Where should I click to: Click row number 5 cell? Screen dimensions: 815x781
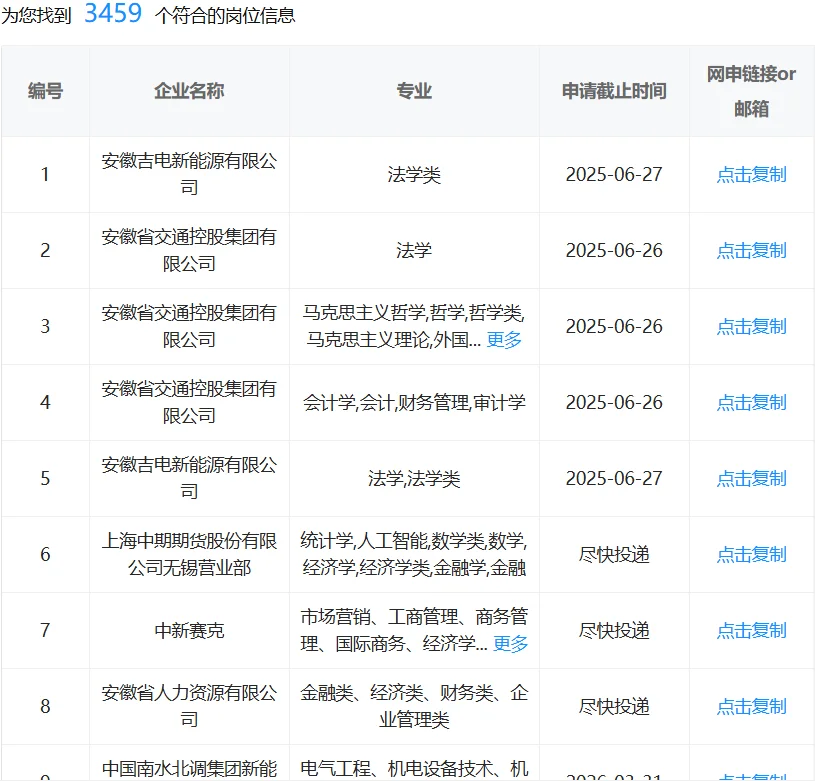pyautogui.click(x=45, y=478)
